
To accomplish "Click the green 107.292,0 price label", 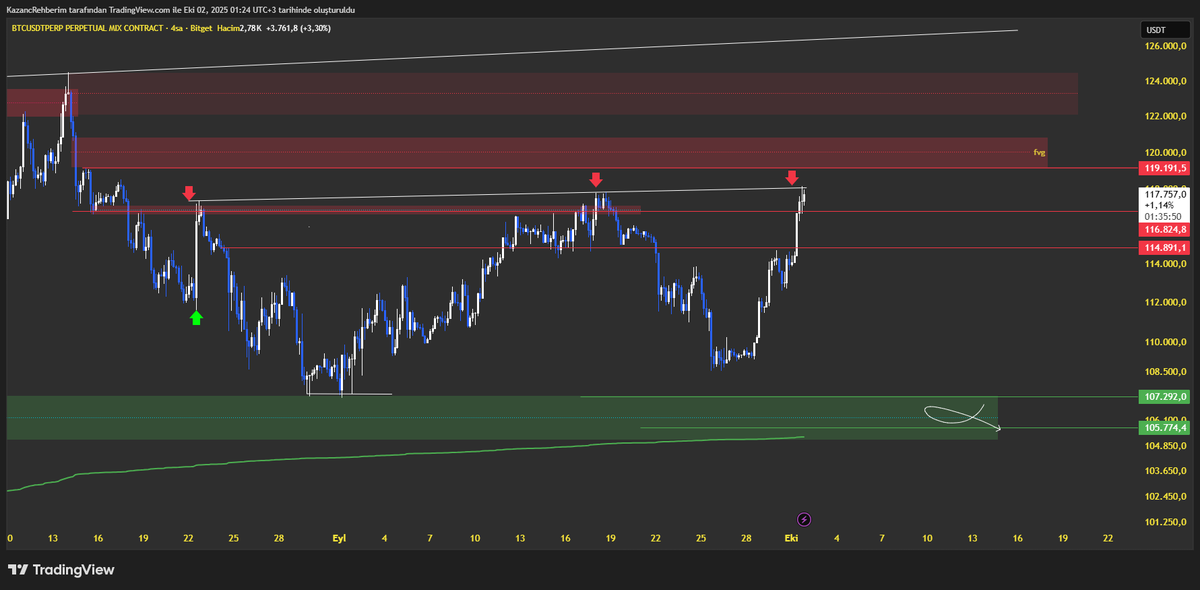I will click(1164, 397).
